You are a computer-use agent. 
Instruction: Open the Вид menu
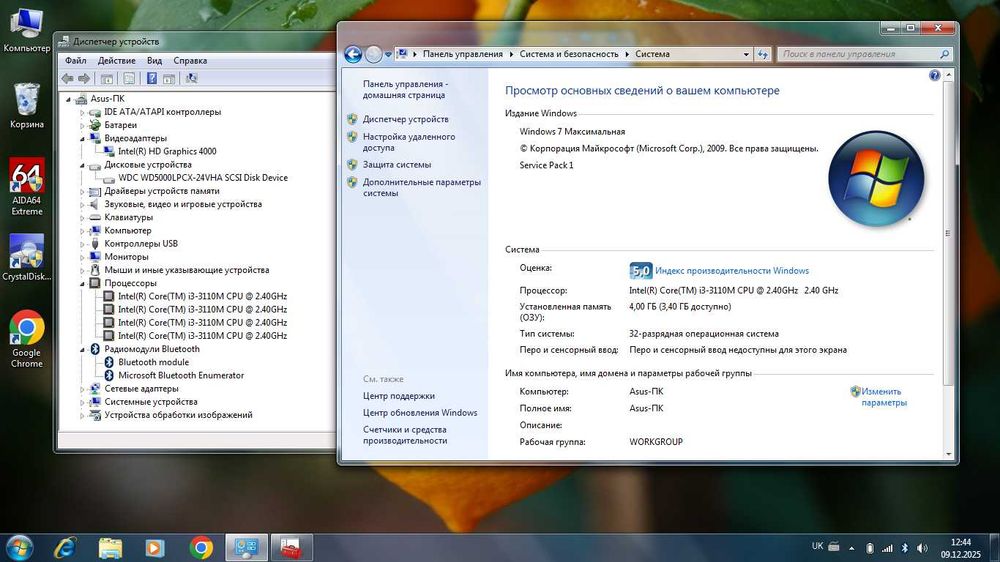[x=154, y=61]
